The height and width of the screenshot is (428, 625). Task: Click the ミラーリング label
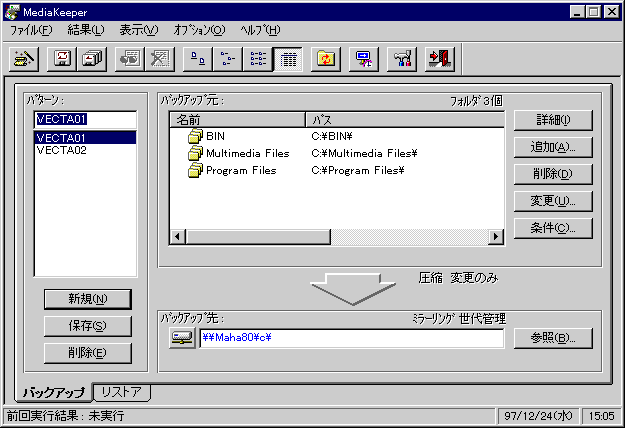pos(433,319)
